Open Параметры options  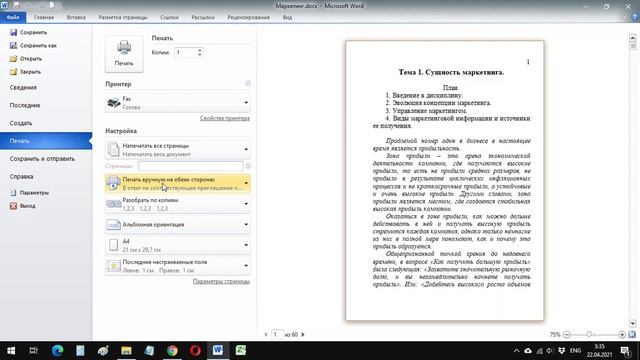pos(29,193)
